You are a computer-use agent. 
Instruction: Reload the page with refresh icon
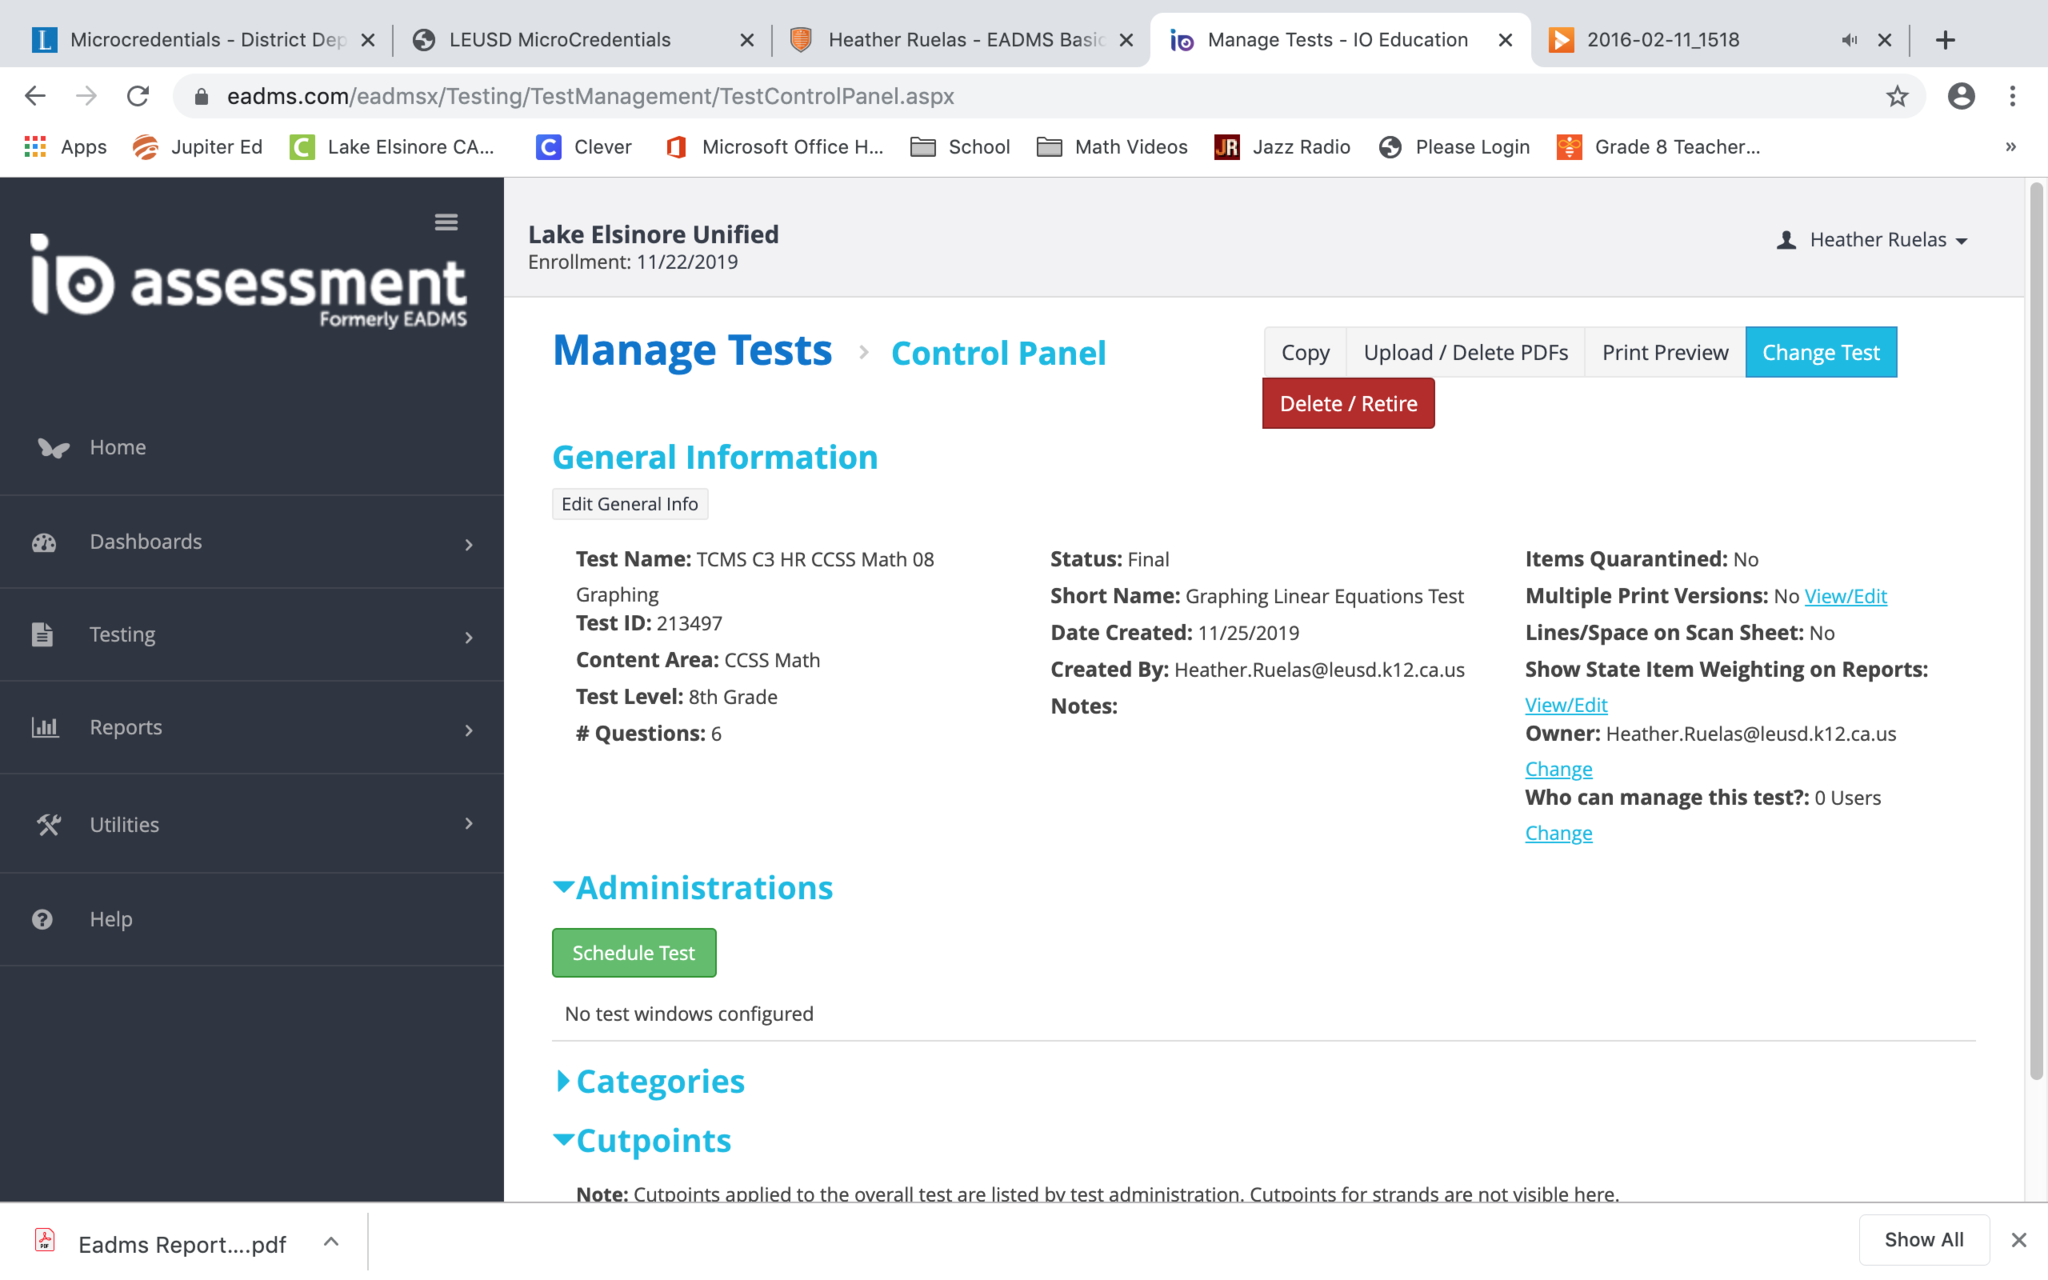[x=138, y=96]
